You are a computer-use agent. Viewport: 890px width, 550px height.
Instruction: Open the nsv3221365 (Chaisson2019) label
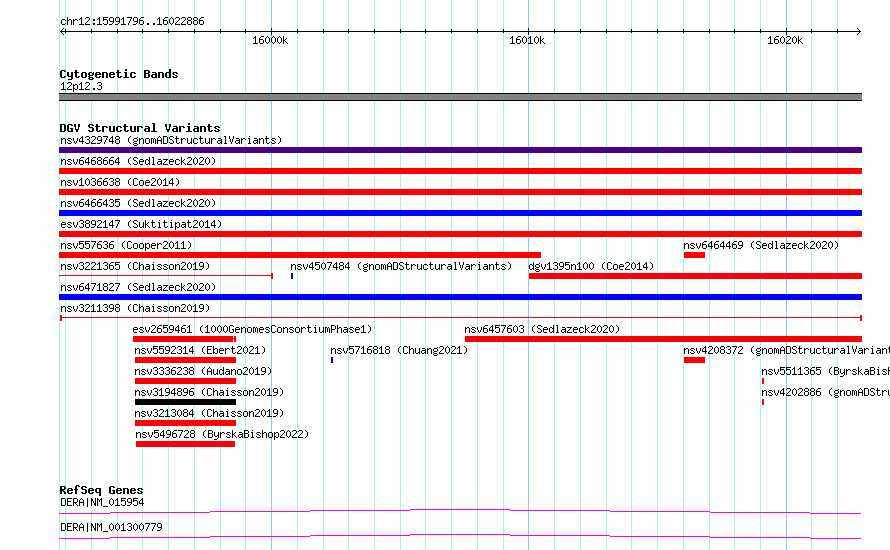click(135, 266)
